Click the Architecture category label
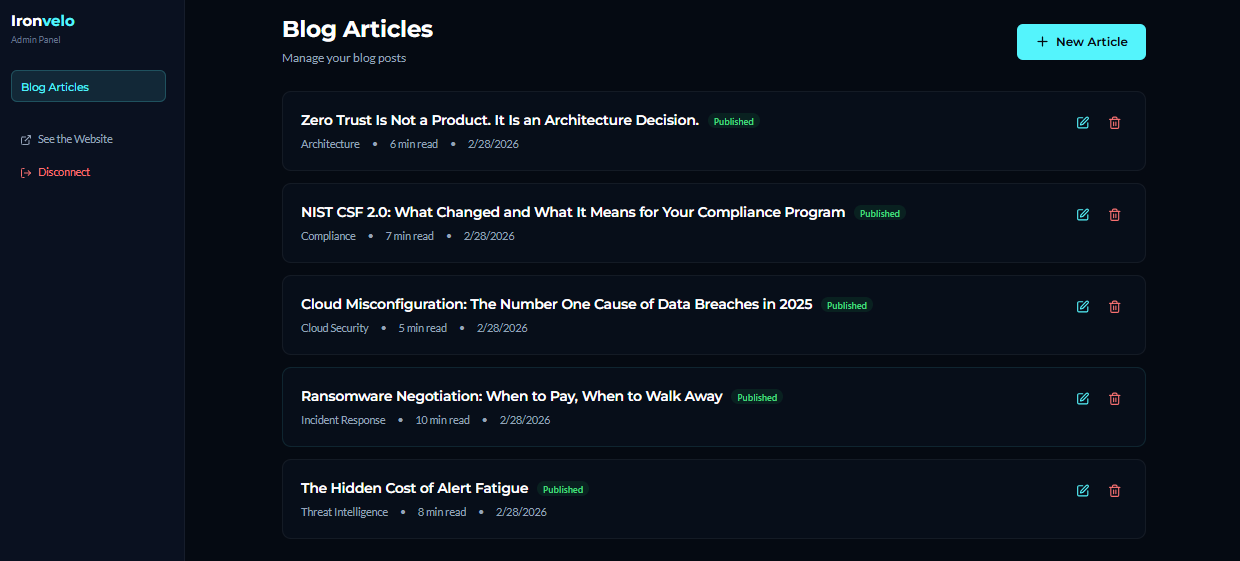This screenshot has height=561, width=1240. 330,144
